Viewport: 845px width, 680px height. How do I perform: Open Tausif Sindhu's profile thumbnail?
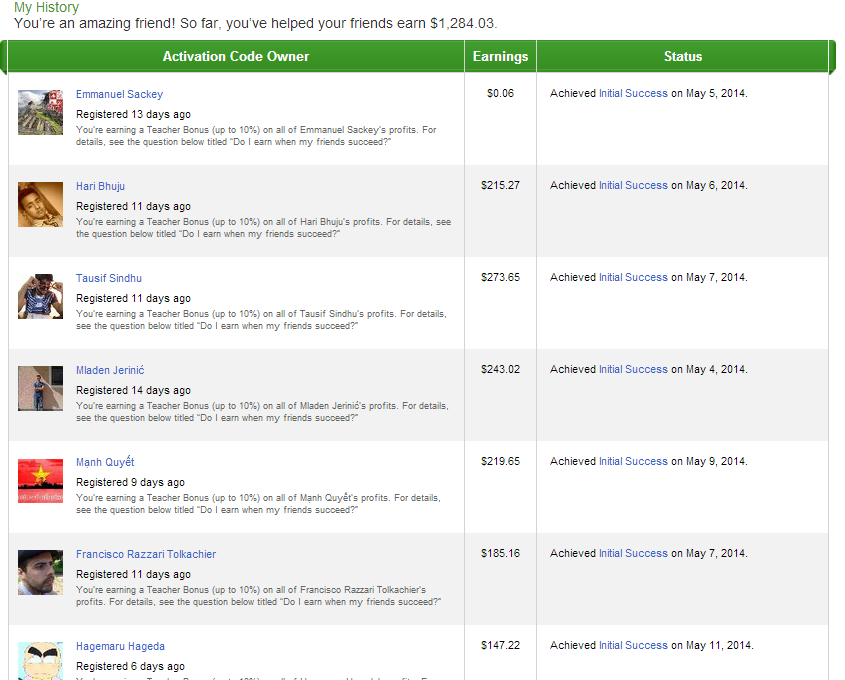point(40,296)
